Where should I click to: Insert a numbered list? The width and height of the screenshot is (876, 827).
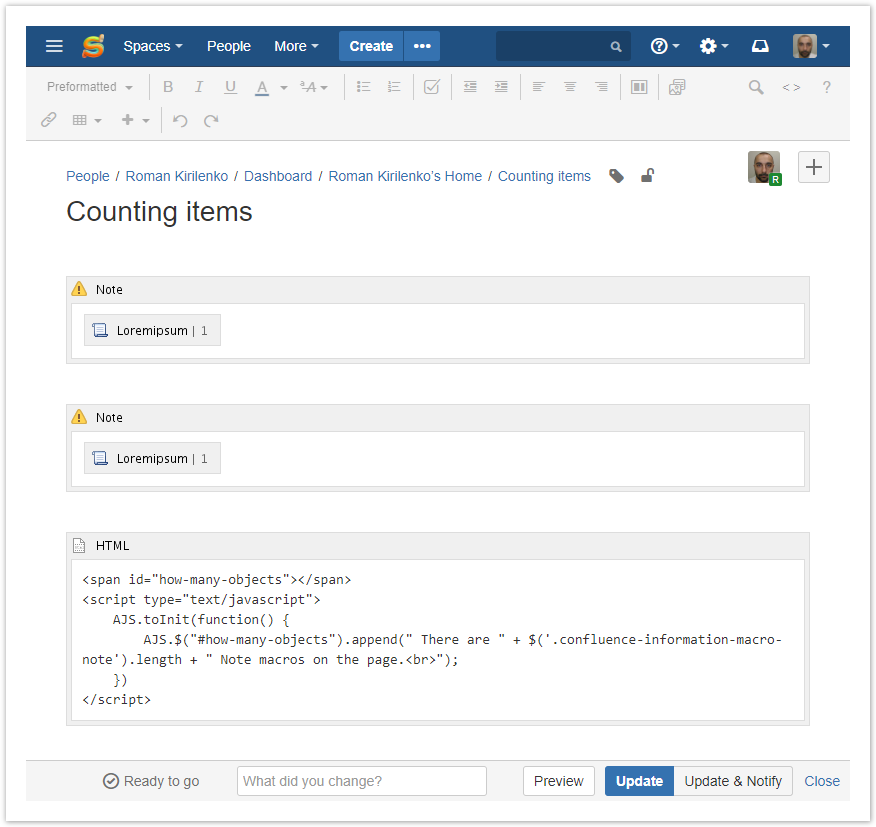[x=394, y=87]
